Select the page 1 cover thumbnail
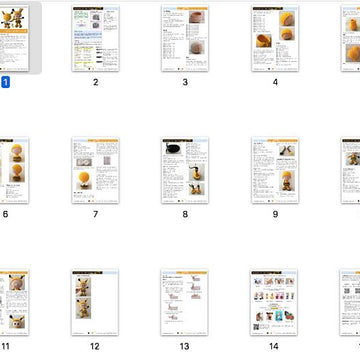 point(14,38)
